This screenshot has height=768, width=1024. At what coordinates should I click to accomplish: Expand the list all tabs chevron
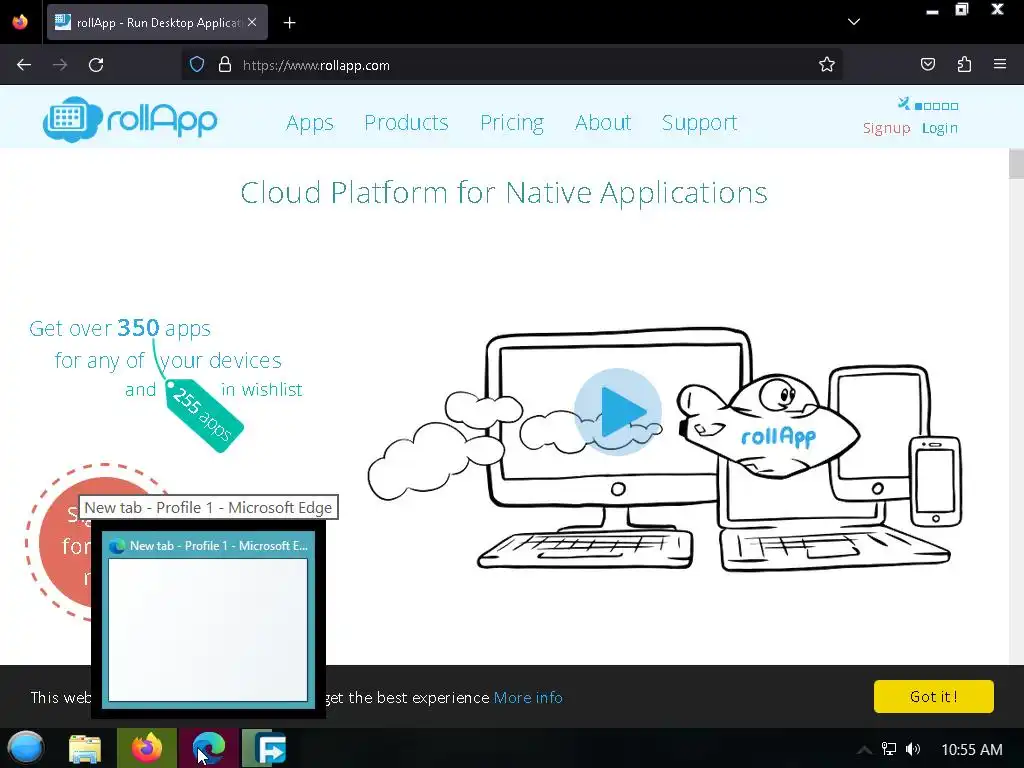tap(854, 22)
